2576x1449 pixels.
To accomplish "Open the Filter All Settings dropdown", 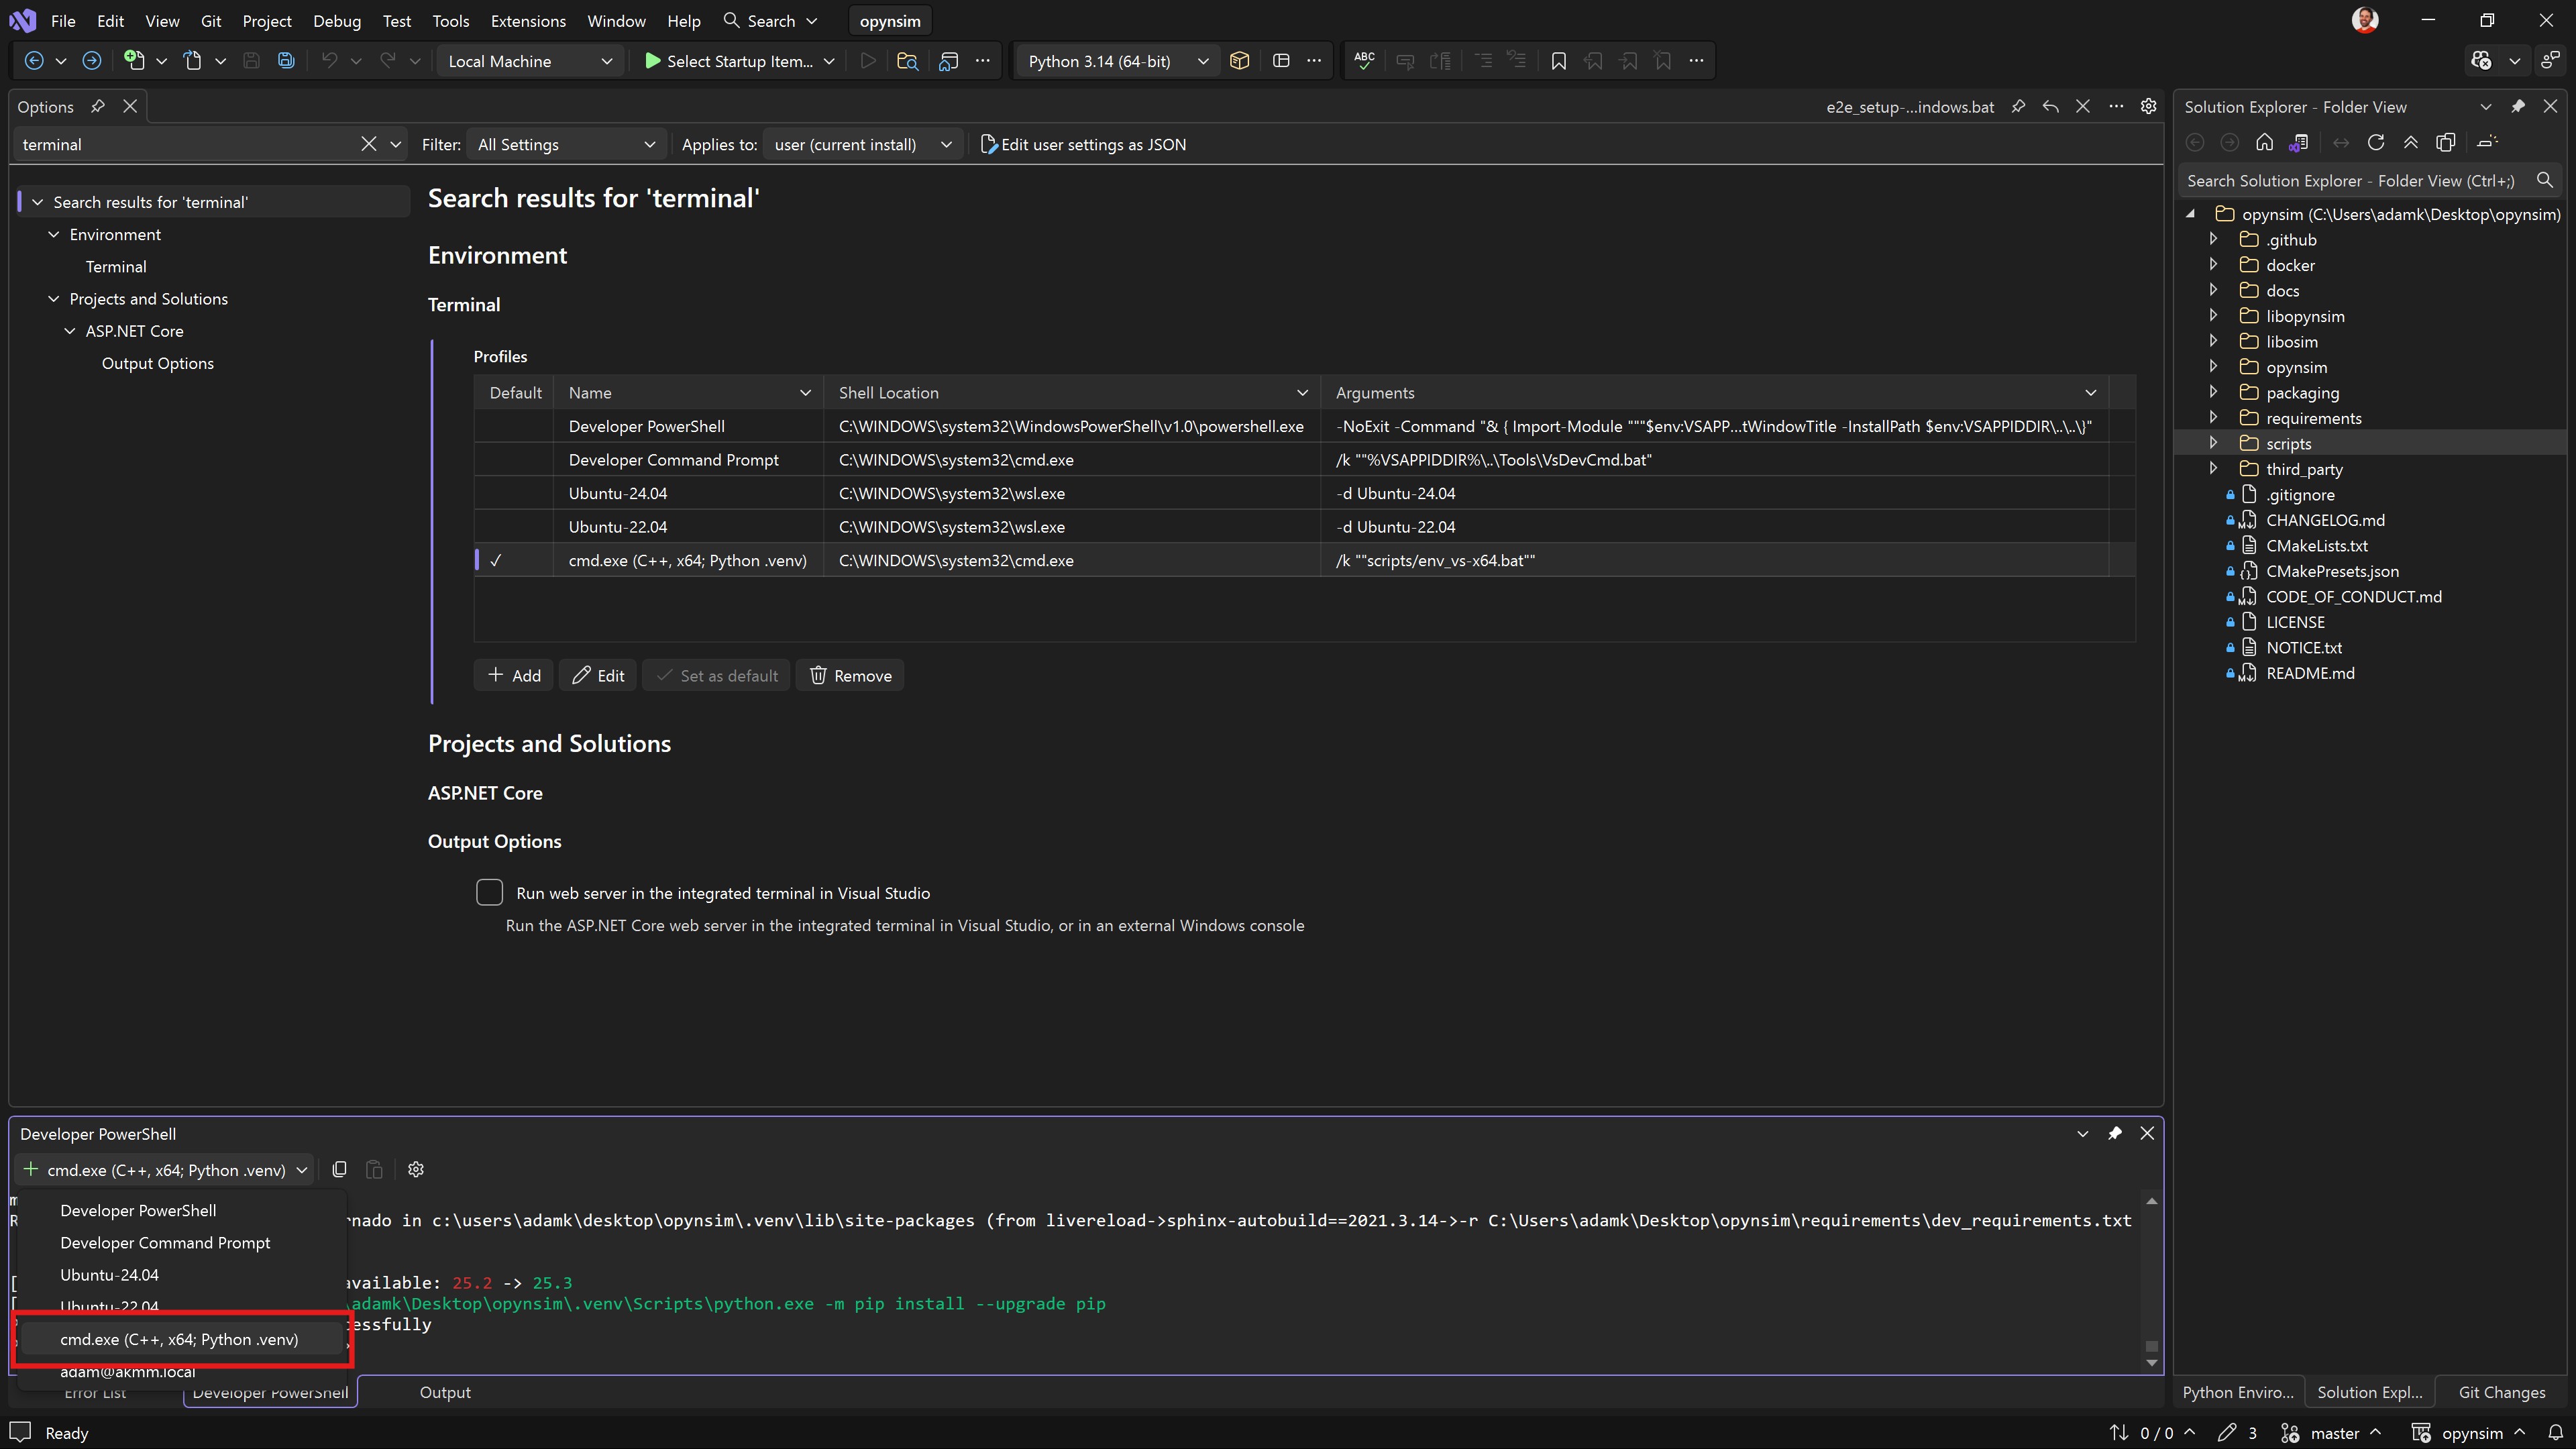I will (565, 144).
